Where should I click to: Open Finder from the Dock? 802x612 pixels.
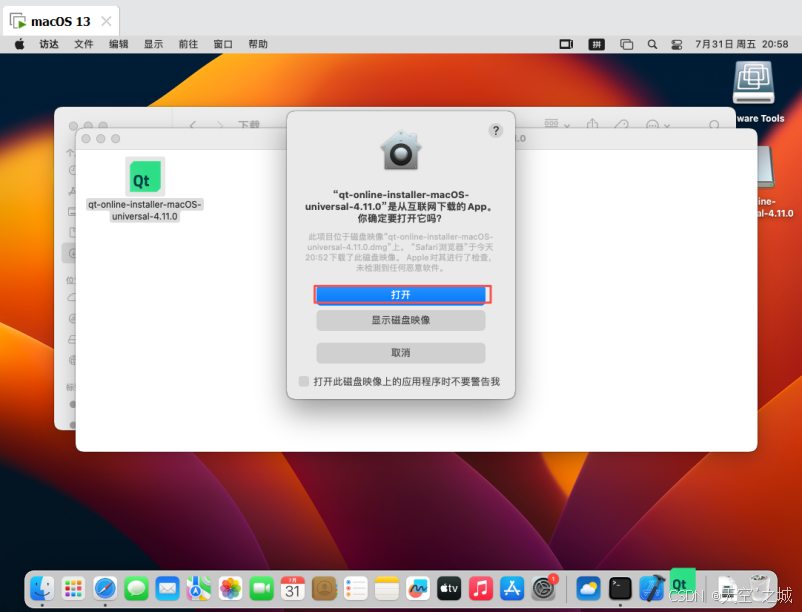click(42, 589)
